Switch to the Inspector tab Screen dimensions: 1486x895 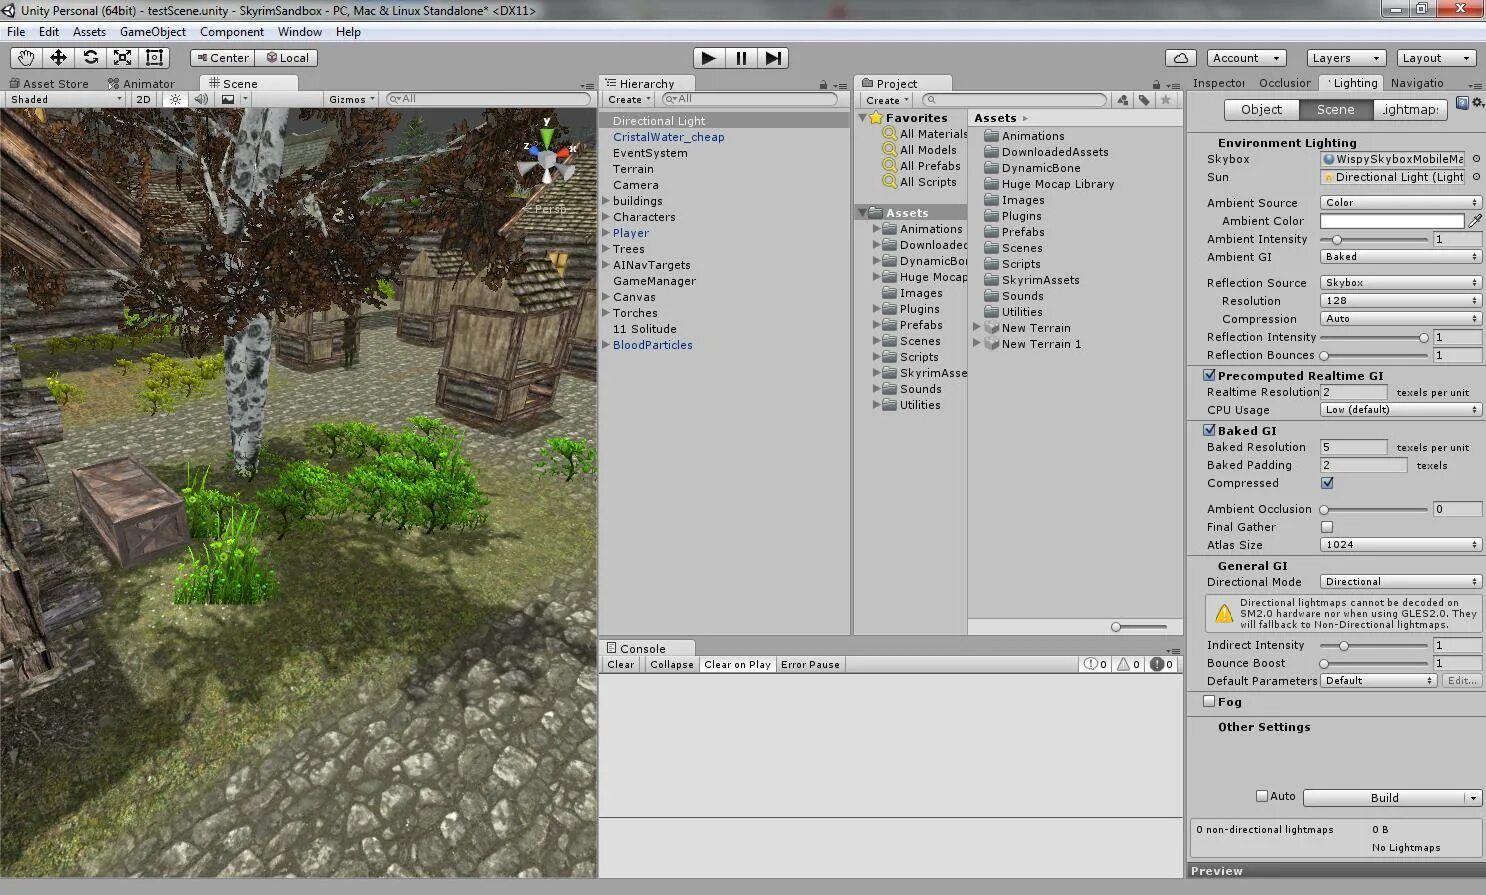pos(1218,83)
